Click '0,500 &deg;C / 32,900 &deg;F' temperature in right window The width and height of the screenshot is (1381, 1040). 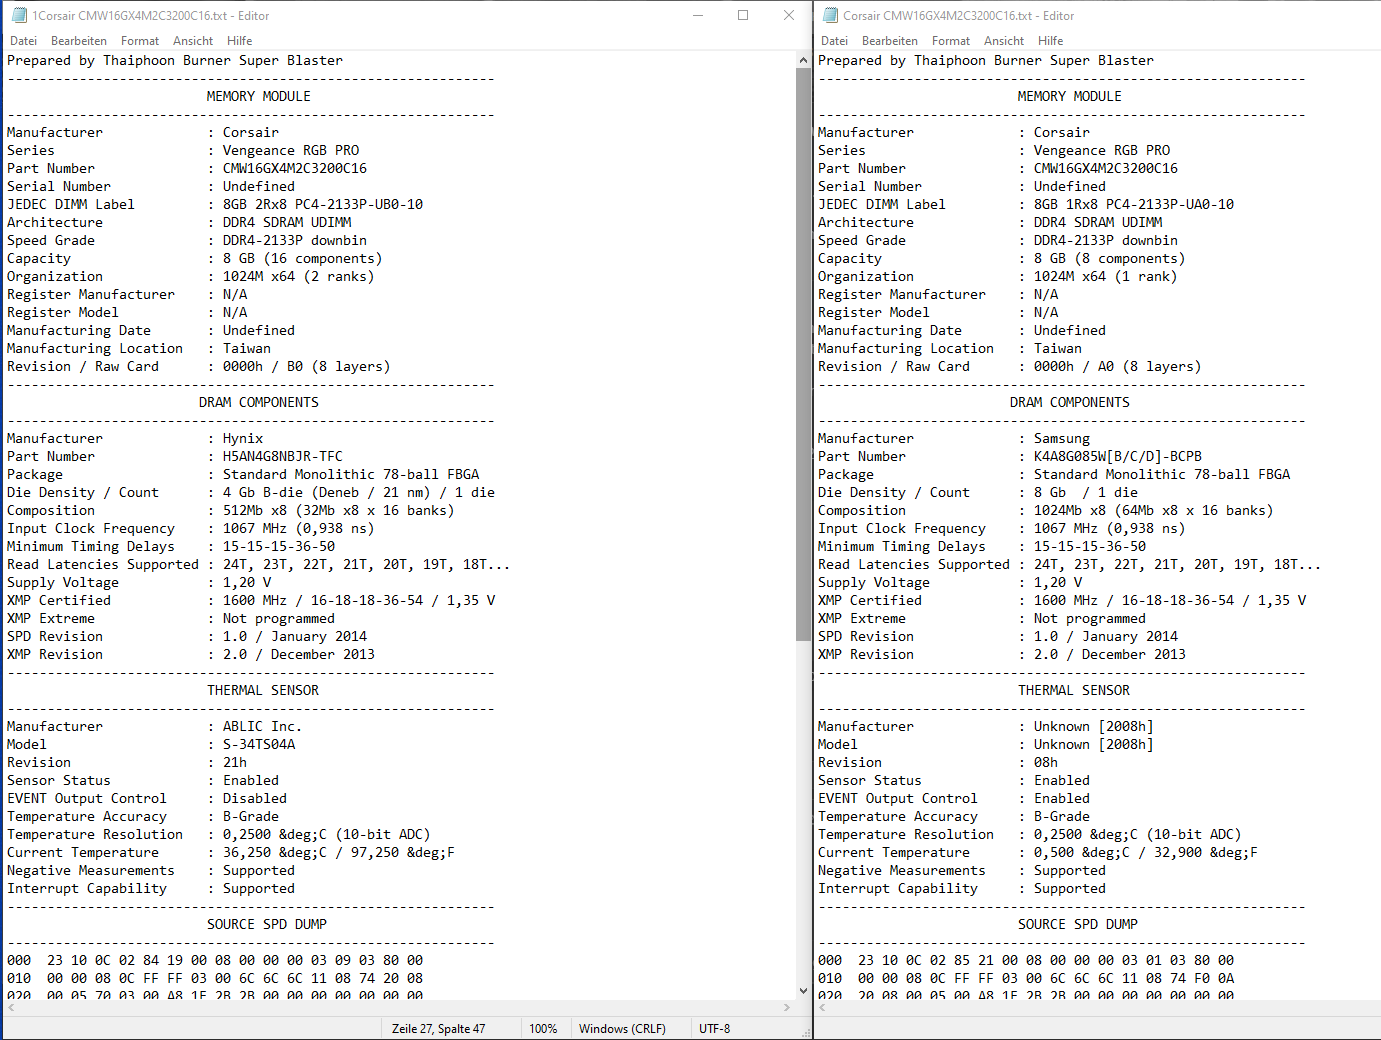1146,852
